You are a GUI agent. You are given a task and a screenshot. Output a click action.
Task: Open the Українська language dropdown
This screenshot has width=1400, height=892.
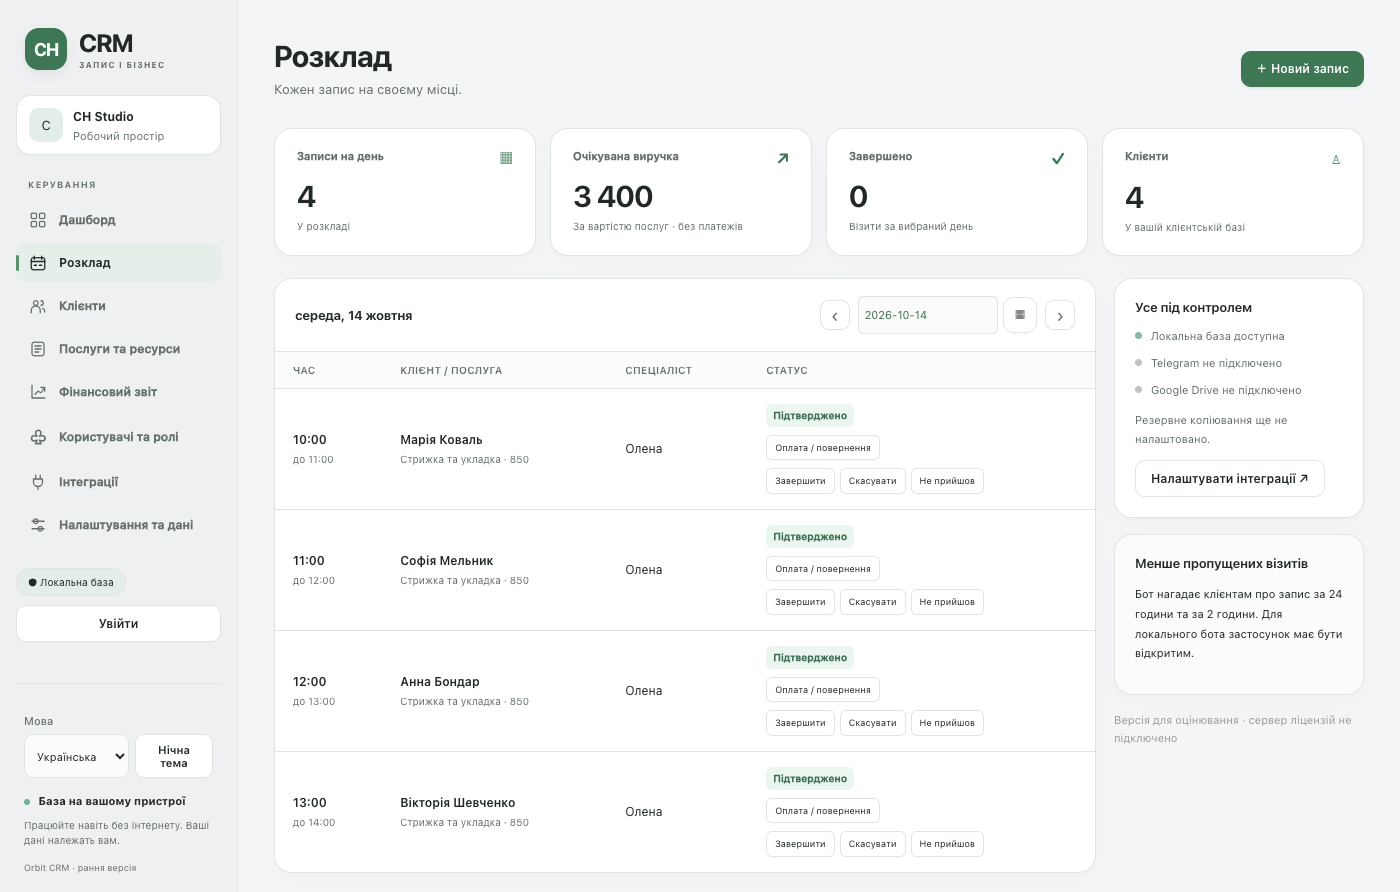click(x=77, y=757)
